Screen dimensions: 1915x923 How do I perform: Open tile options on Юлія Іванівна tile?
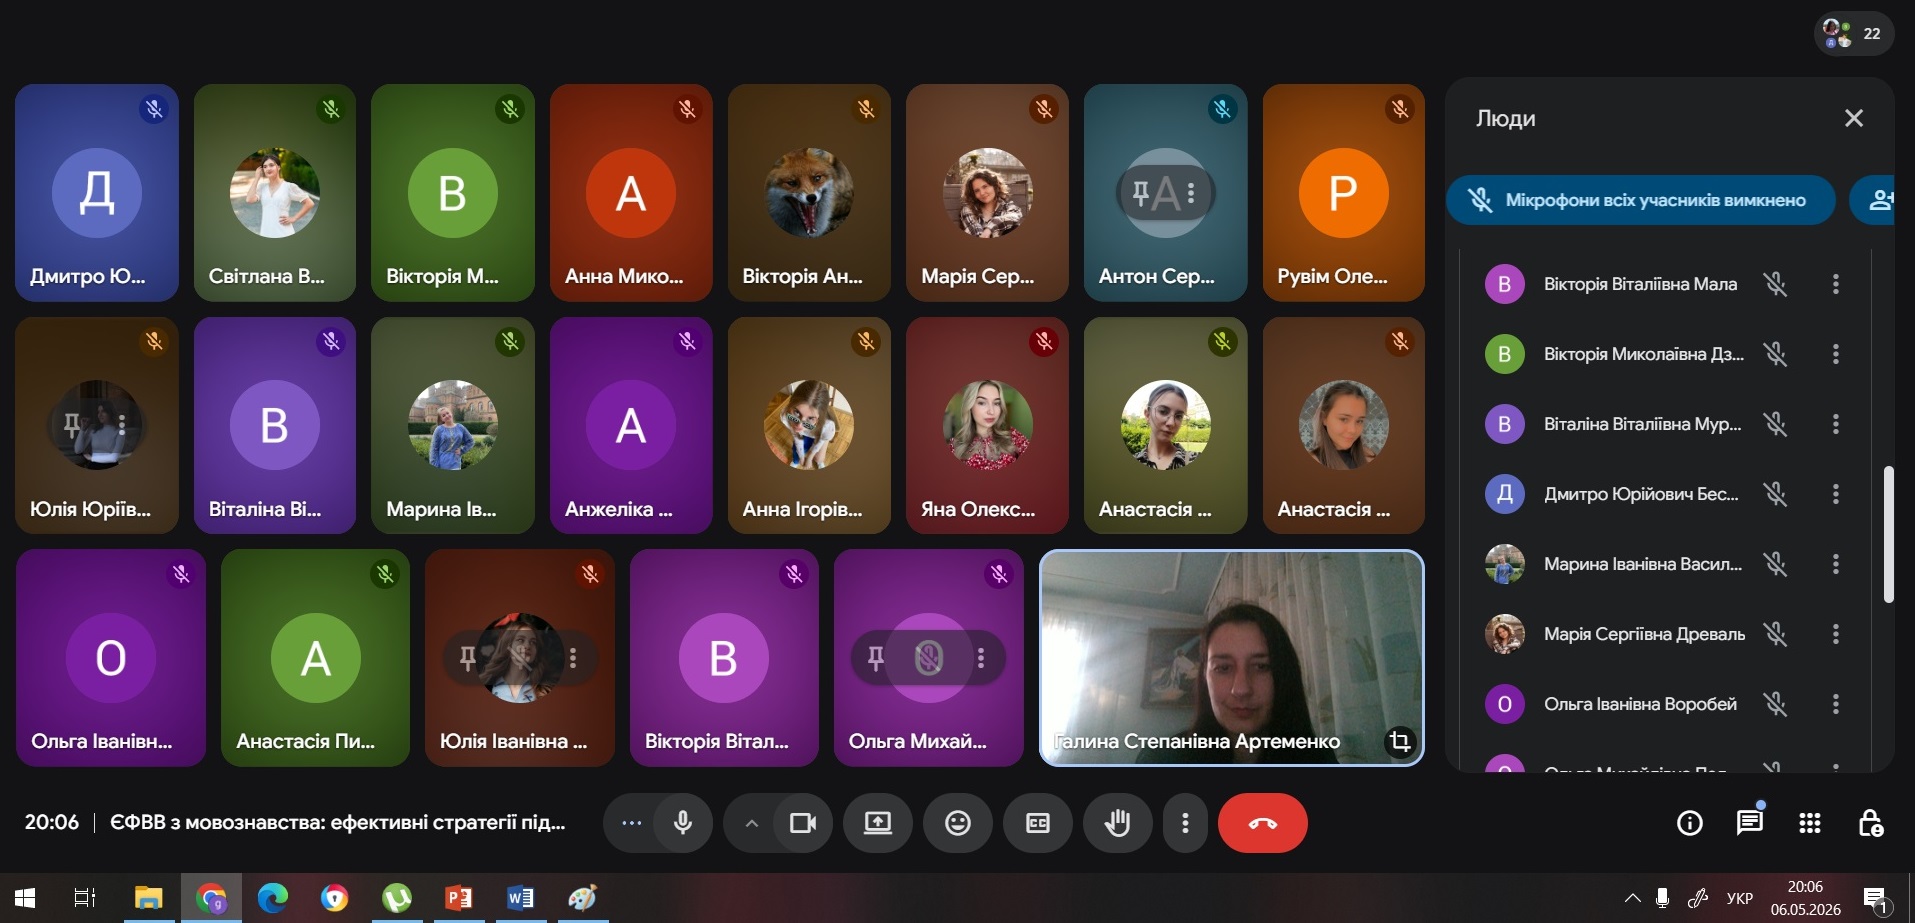click(x=573, y=658)
